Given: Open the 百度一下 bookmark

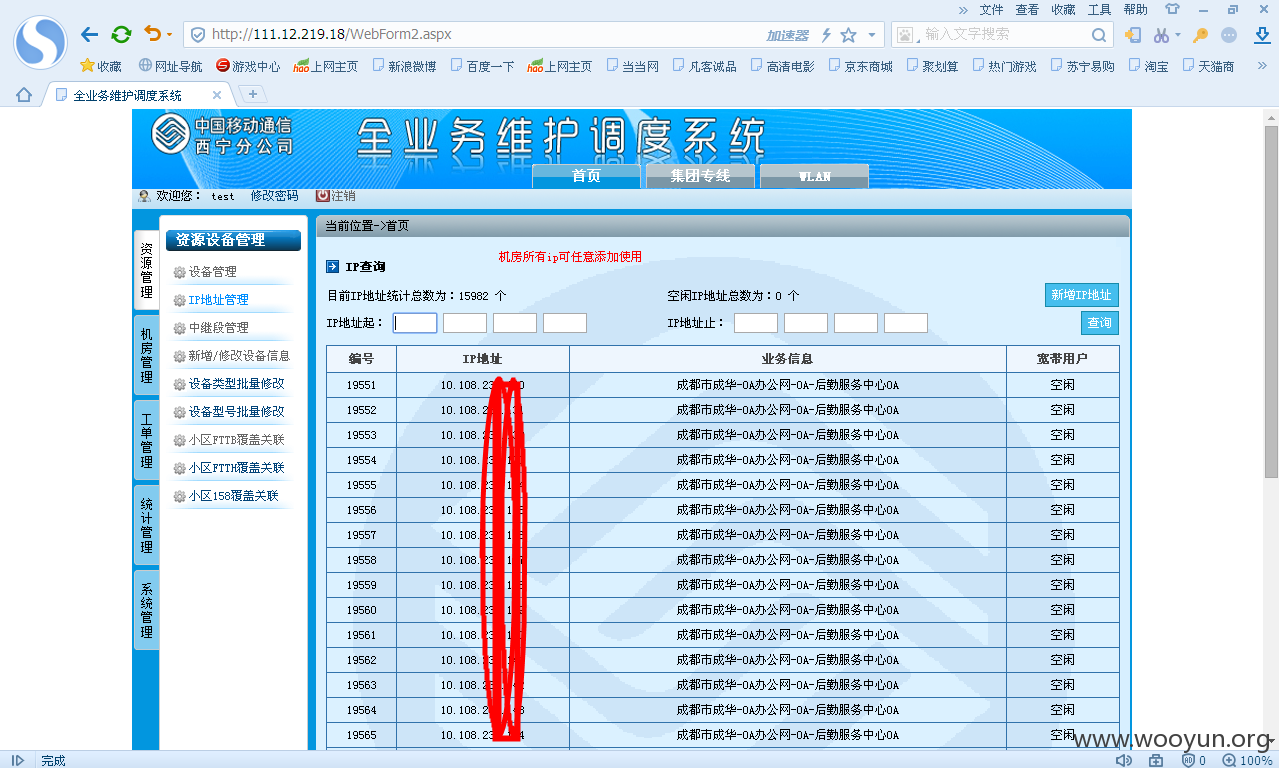Looking at the screenshot, I should click(x=482, y=66).
